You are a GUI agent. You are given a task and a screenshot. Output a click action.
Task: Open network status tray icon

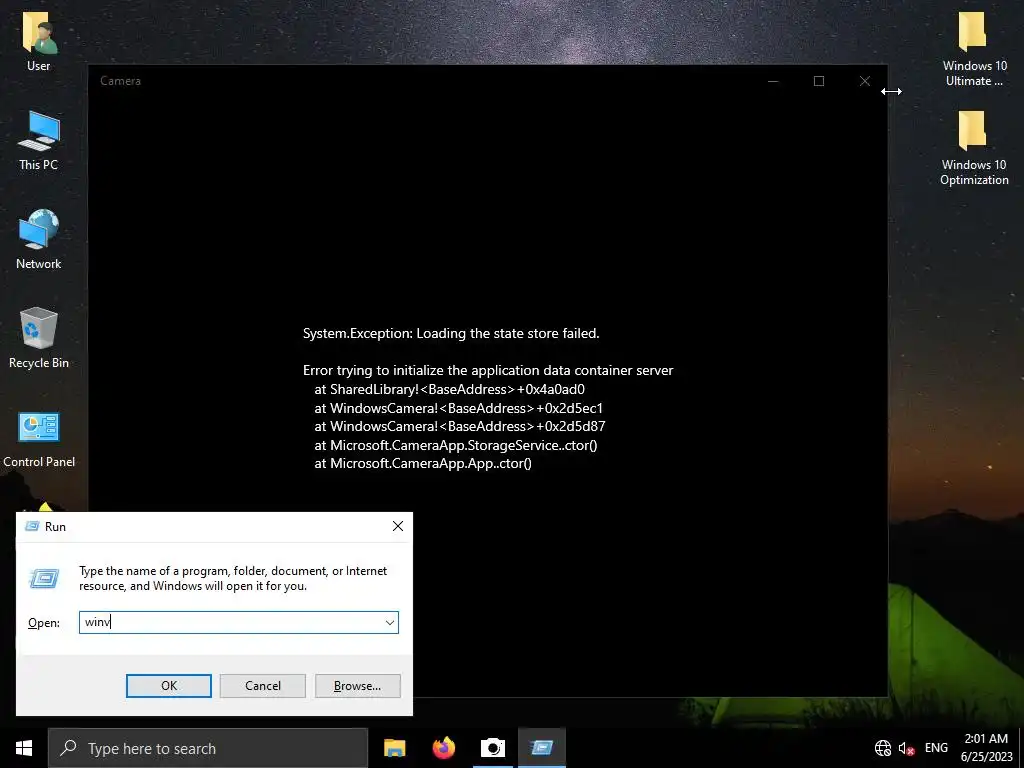pos(882,748)
